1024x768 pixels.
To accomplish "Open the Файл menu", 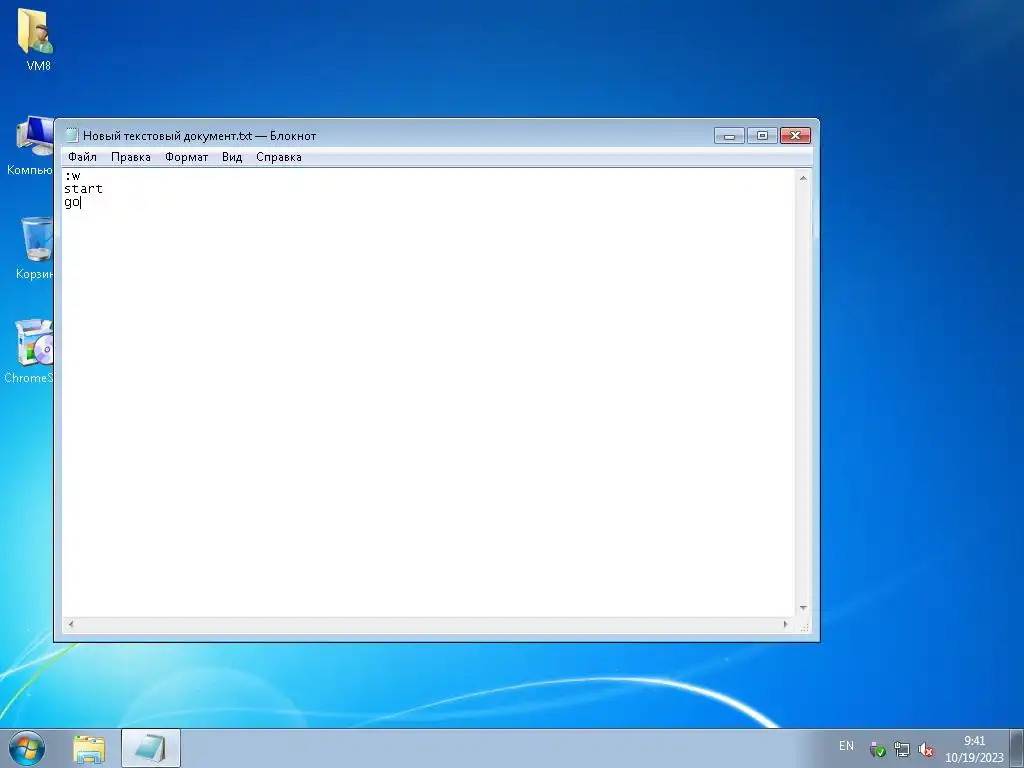I will point(82,157).
